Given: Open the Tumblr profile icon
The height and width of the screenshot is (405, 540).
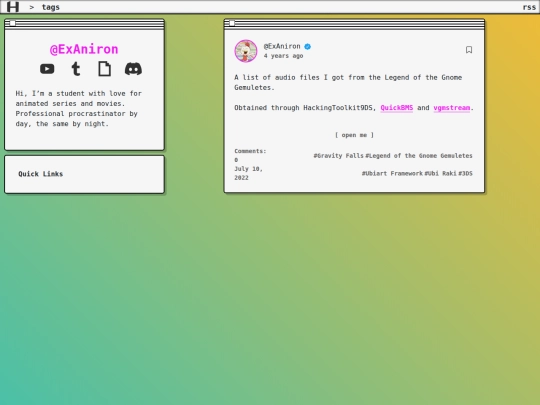Looking at the screenshot, I should click(x=76, y=69).
